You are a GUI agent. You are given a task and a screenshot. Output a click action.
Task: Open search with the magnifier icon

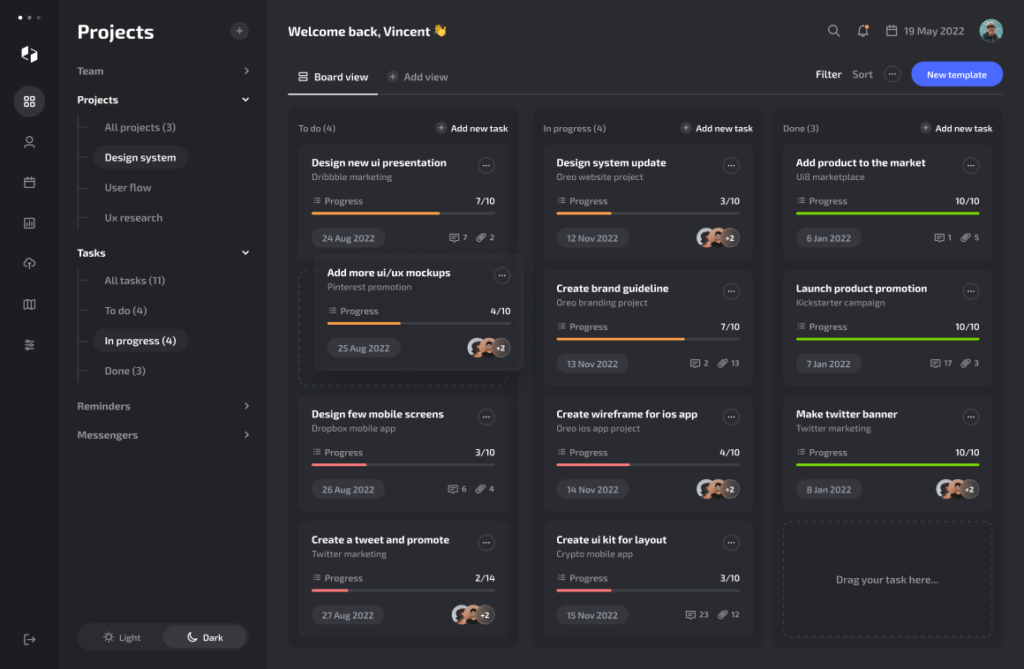point(834,31)
